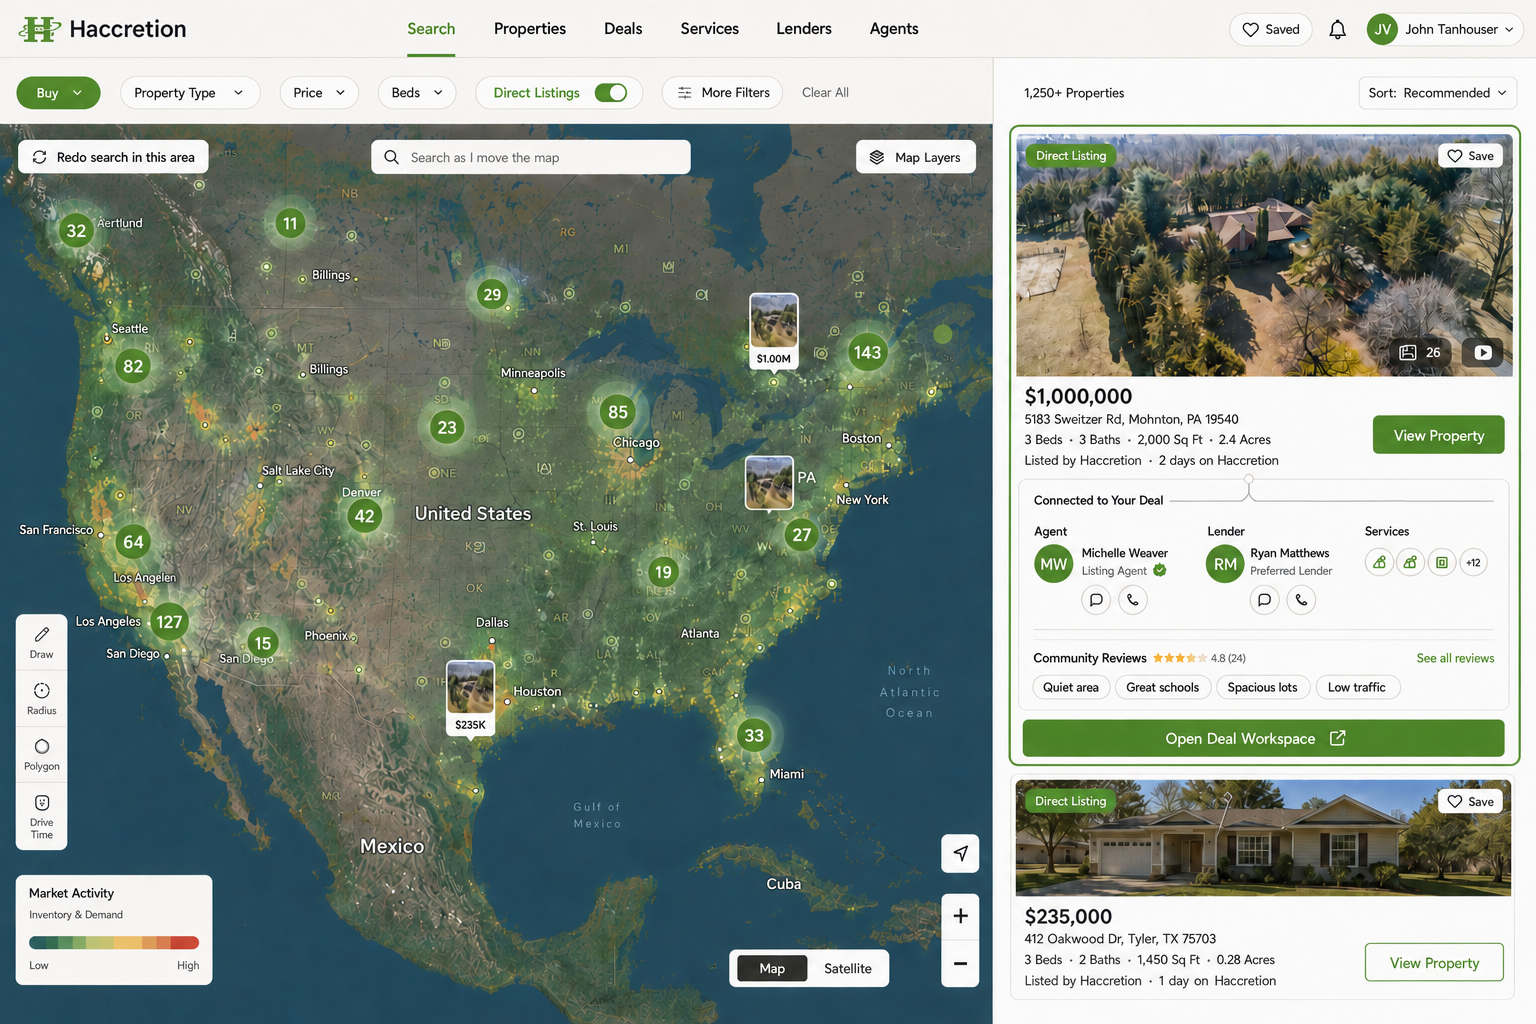
Task: Change Sort: Recommended option
Action: [x=1437, y=93]
